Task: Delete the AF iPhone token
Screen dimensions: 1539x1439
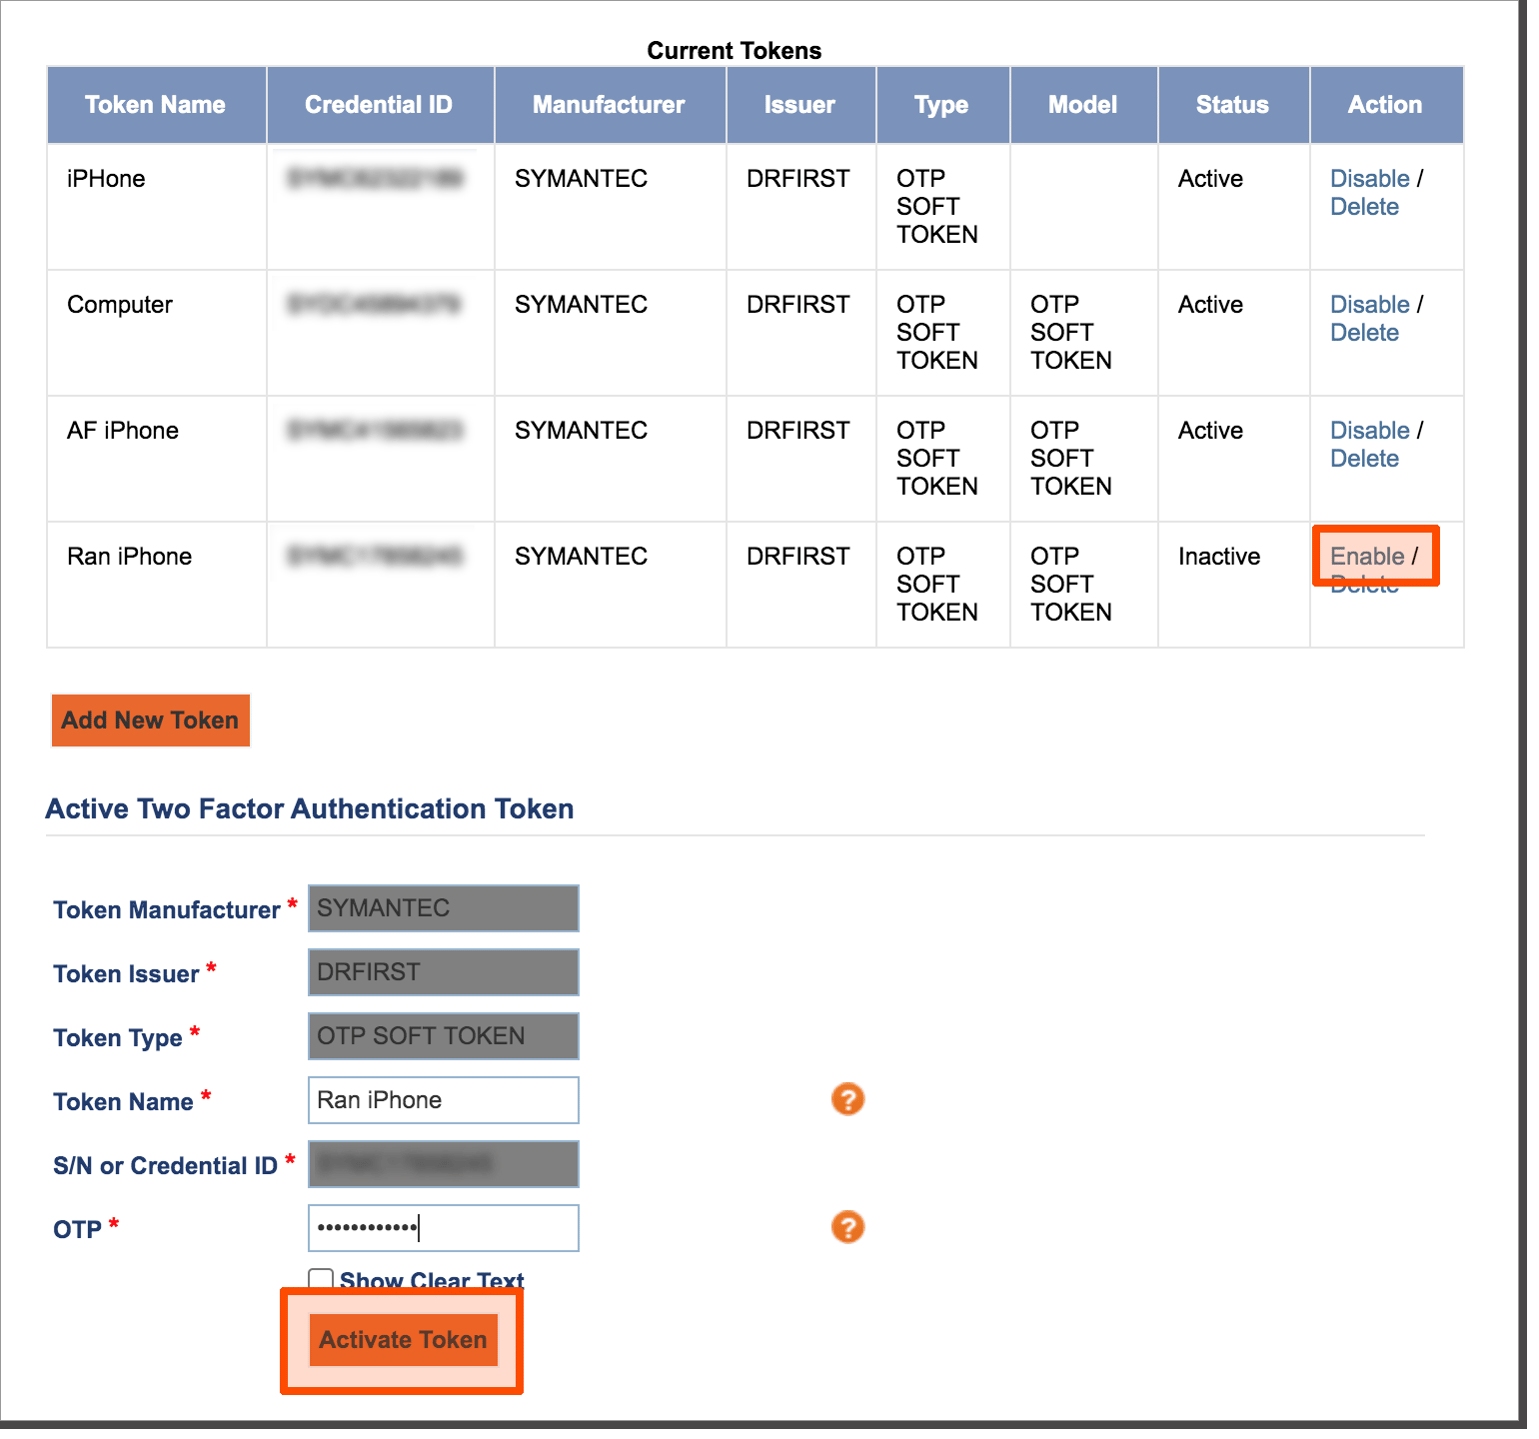Action: point(1364,458)
